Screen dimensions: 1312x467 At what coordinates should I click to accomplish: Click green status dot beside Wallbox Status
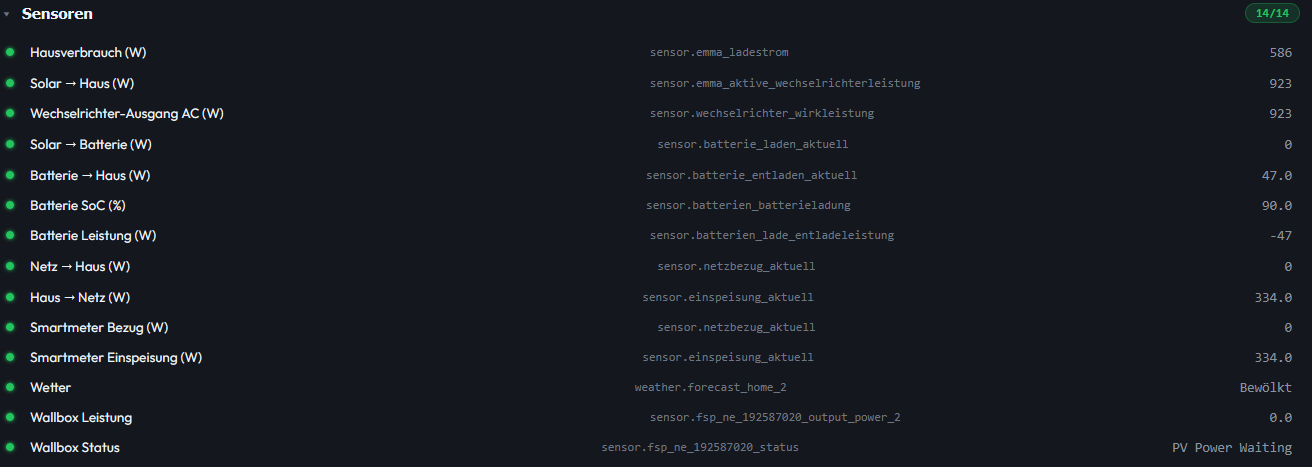pos(10,447)
